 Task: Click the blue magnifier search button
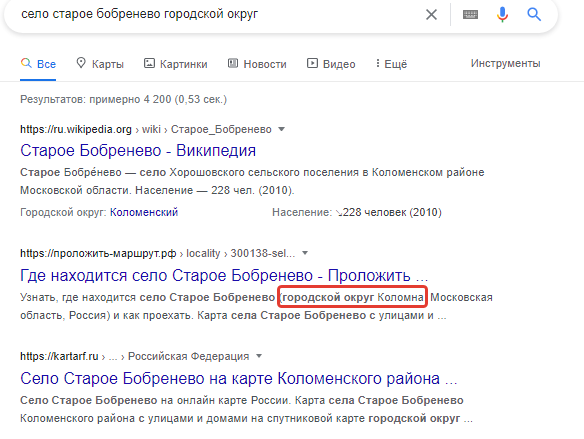pos(534,15)
